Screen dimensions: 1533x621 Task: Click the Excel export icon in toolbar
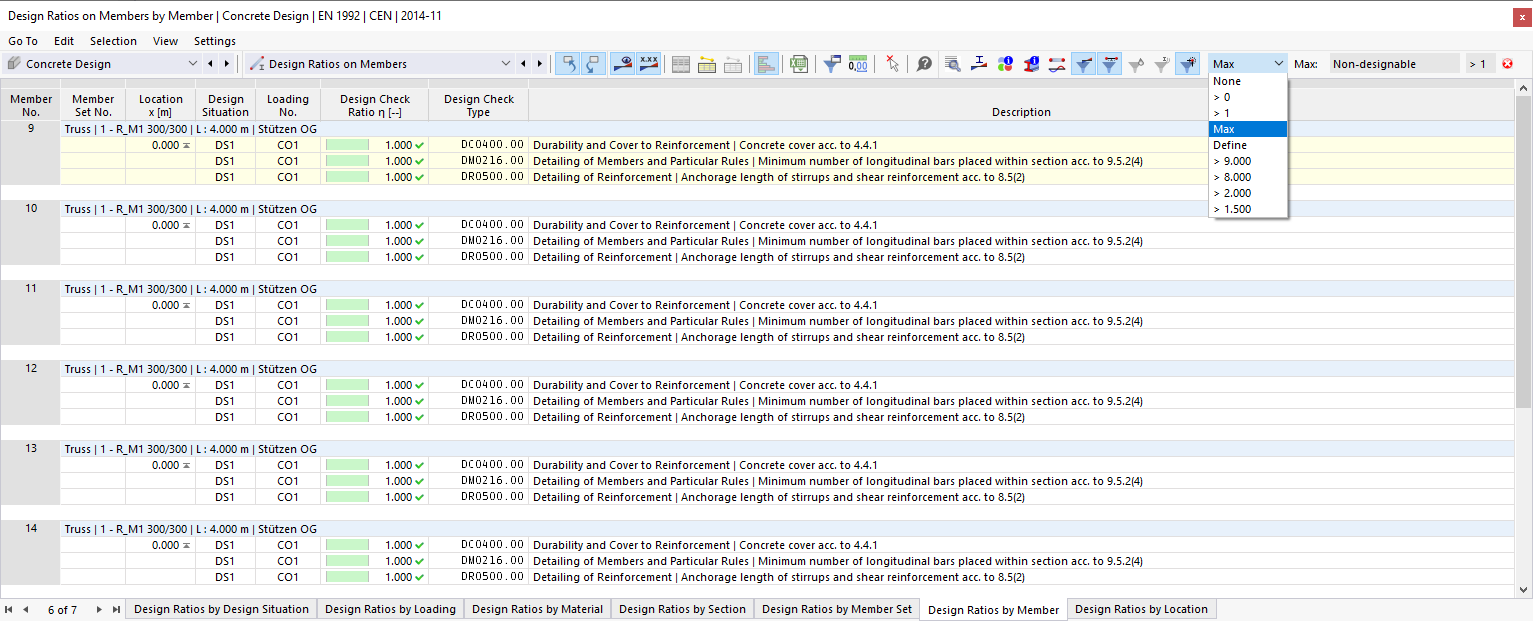[799, 64]
